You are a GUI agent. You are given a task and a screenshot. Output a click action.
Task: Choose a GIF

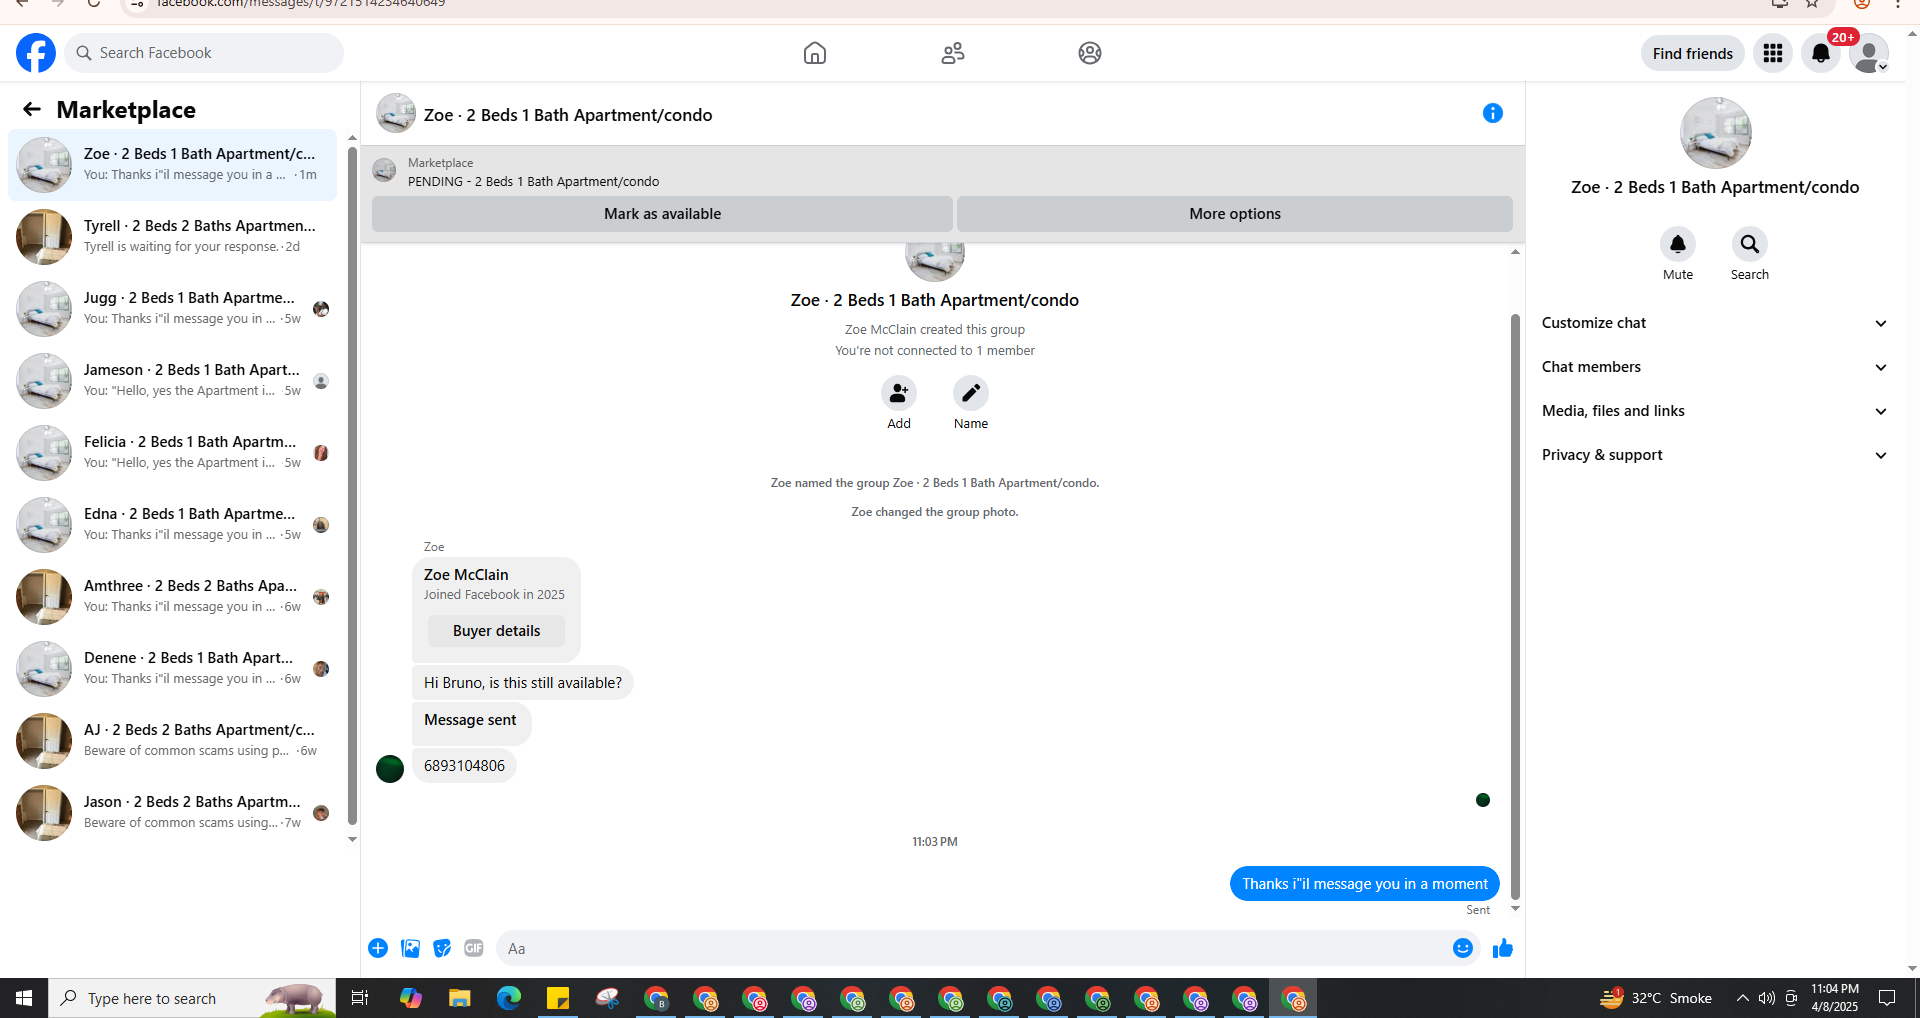pyautogui.click(x=474, y=948)
